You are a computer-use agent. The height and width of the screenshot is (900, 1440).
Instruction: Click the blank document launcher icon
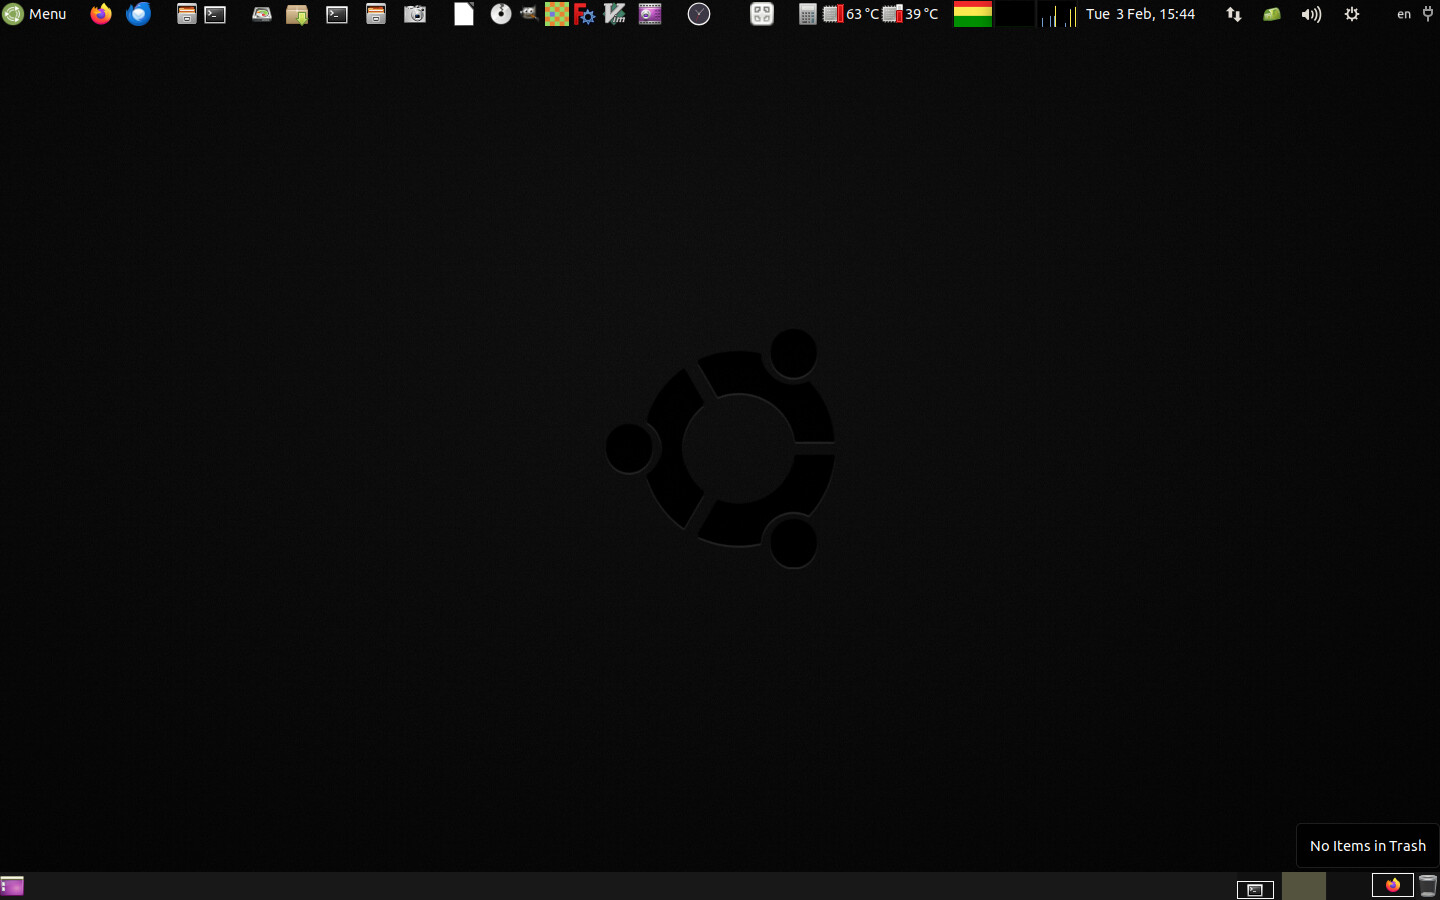click(464, 14)
